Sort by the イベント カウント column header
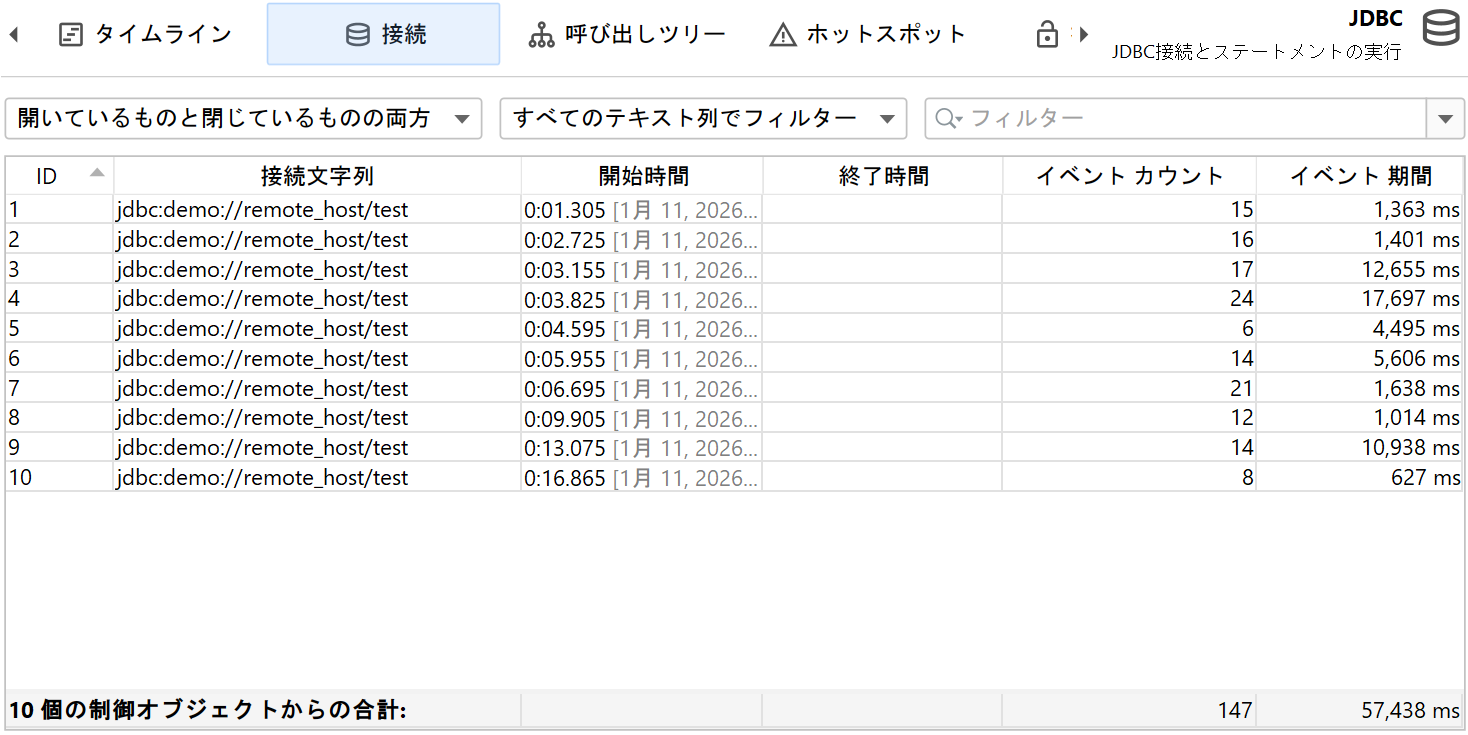The height and width of the screenshot is (735, 1468). (x=1128, y=177)
